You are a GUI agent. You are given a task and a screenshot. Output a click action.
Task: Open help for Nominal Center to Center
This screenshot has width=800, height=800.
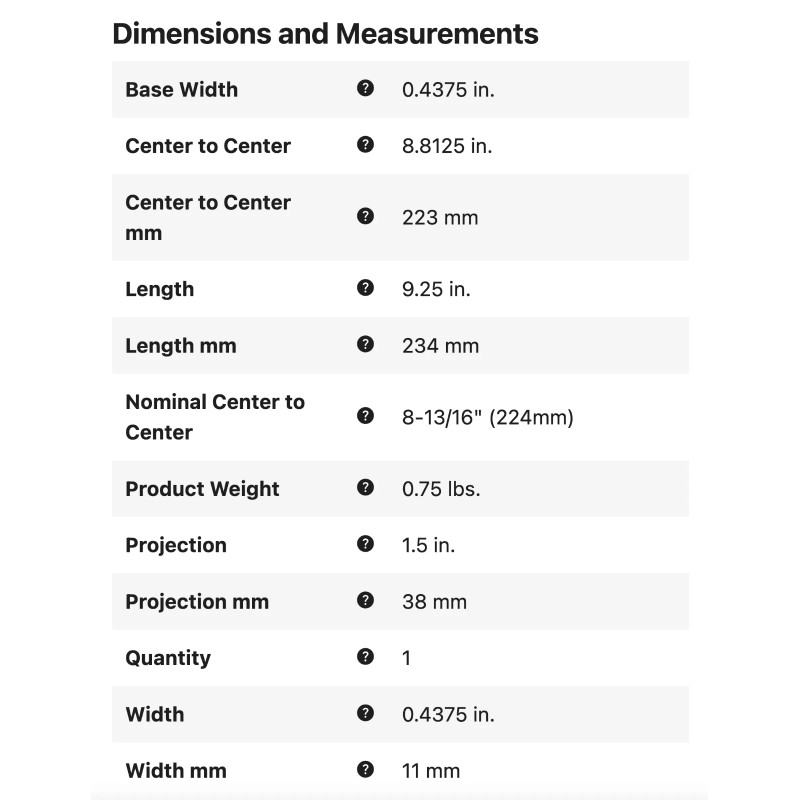(365, 416)
